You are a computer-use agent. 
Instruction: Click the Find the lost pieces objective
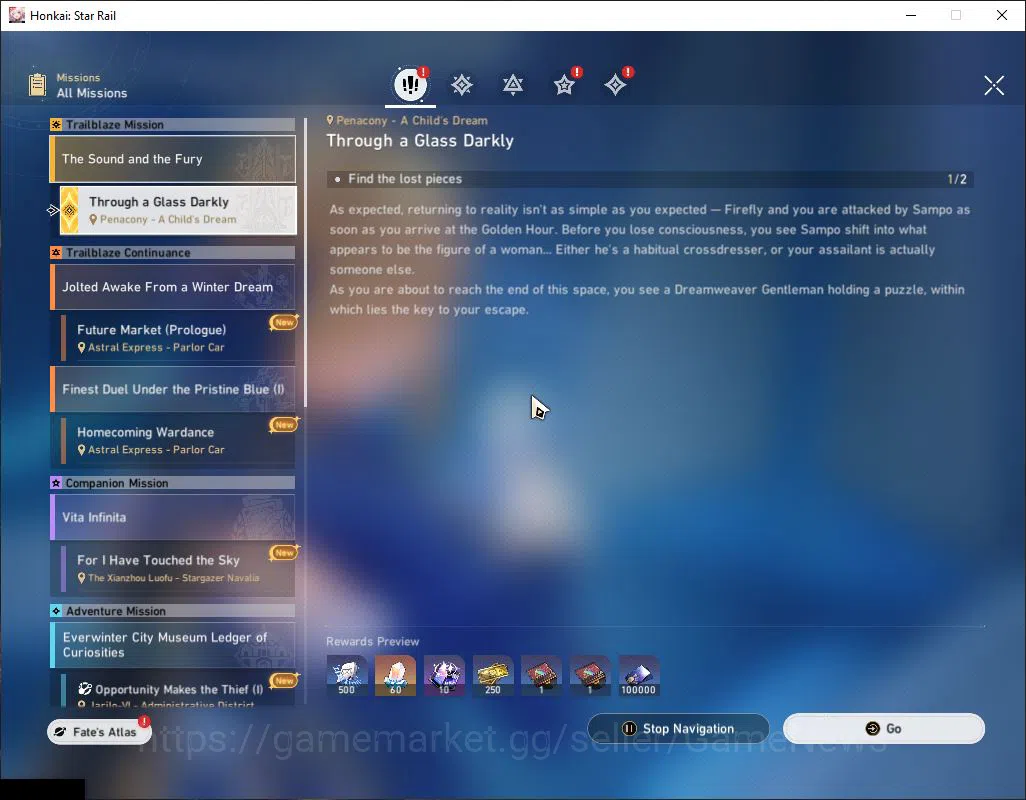pos(650,179)
